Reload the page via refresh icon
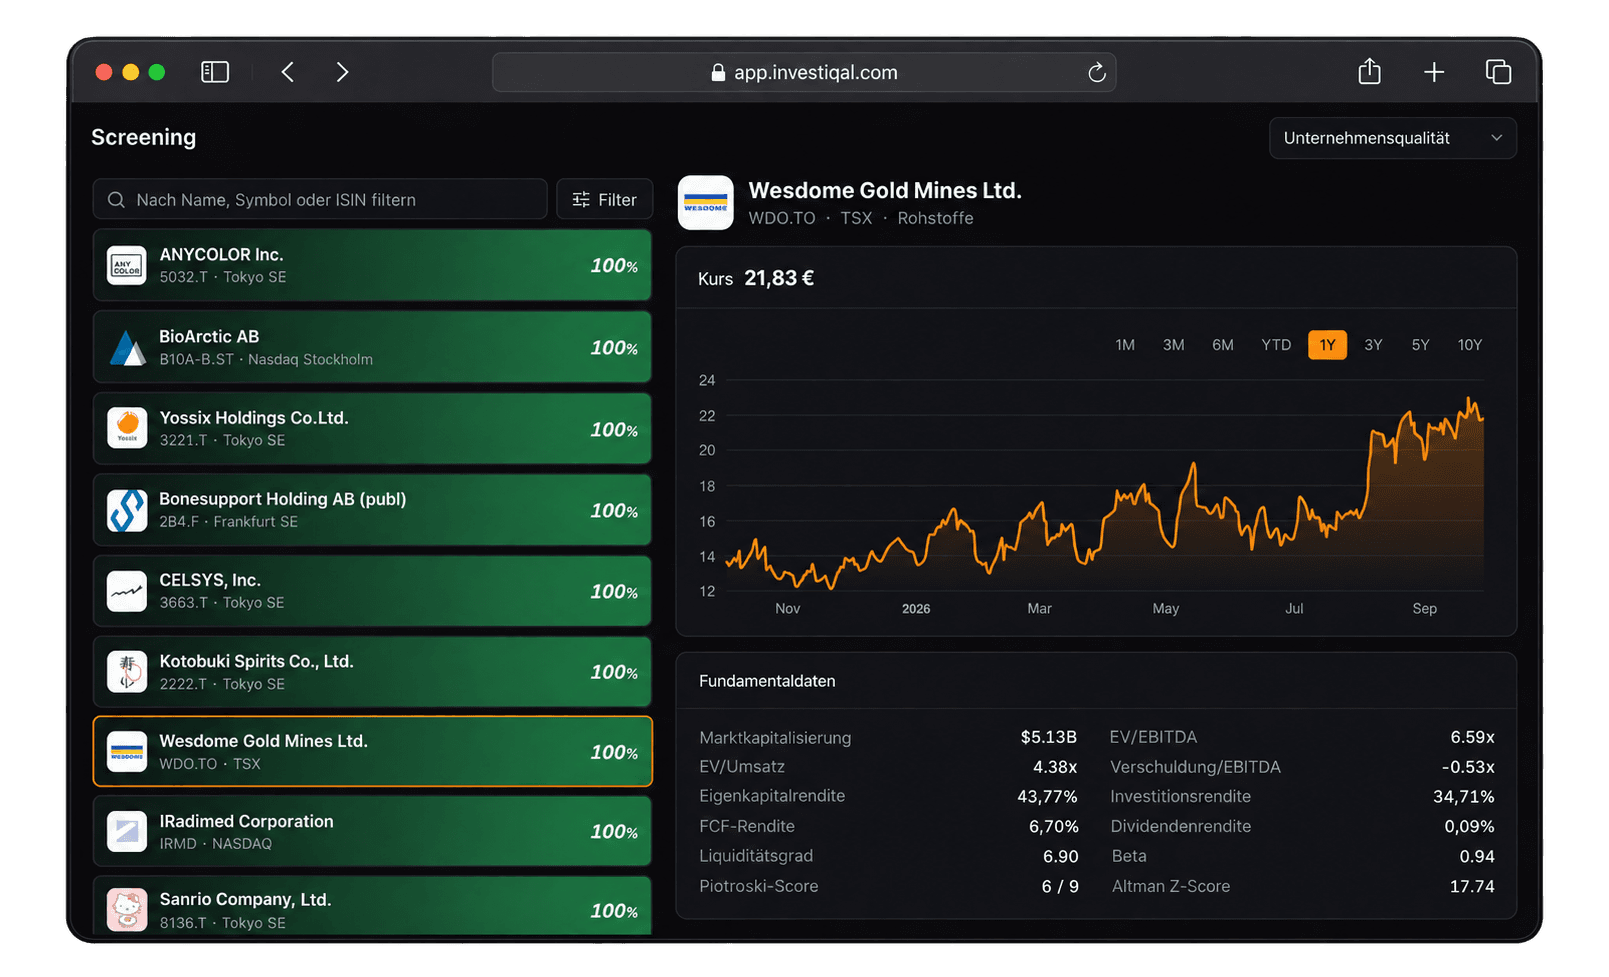The image size is (1609, 977). point(1097,72)
